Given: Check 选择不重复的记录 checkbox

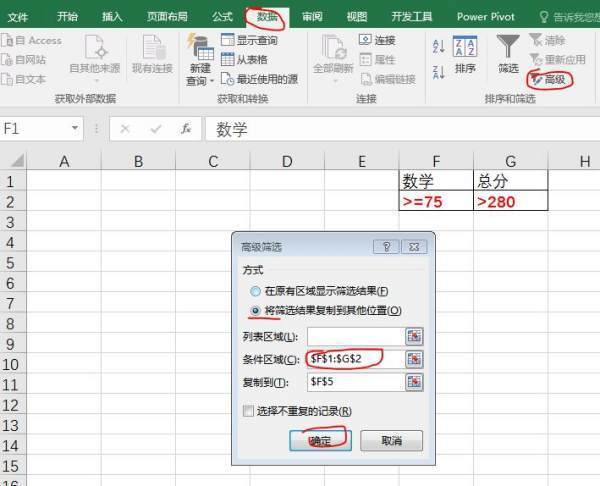Looking at the screenshot, I should pyautogui.click(x=248, y=411).
